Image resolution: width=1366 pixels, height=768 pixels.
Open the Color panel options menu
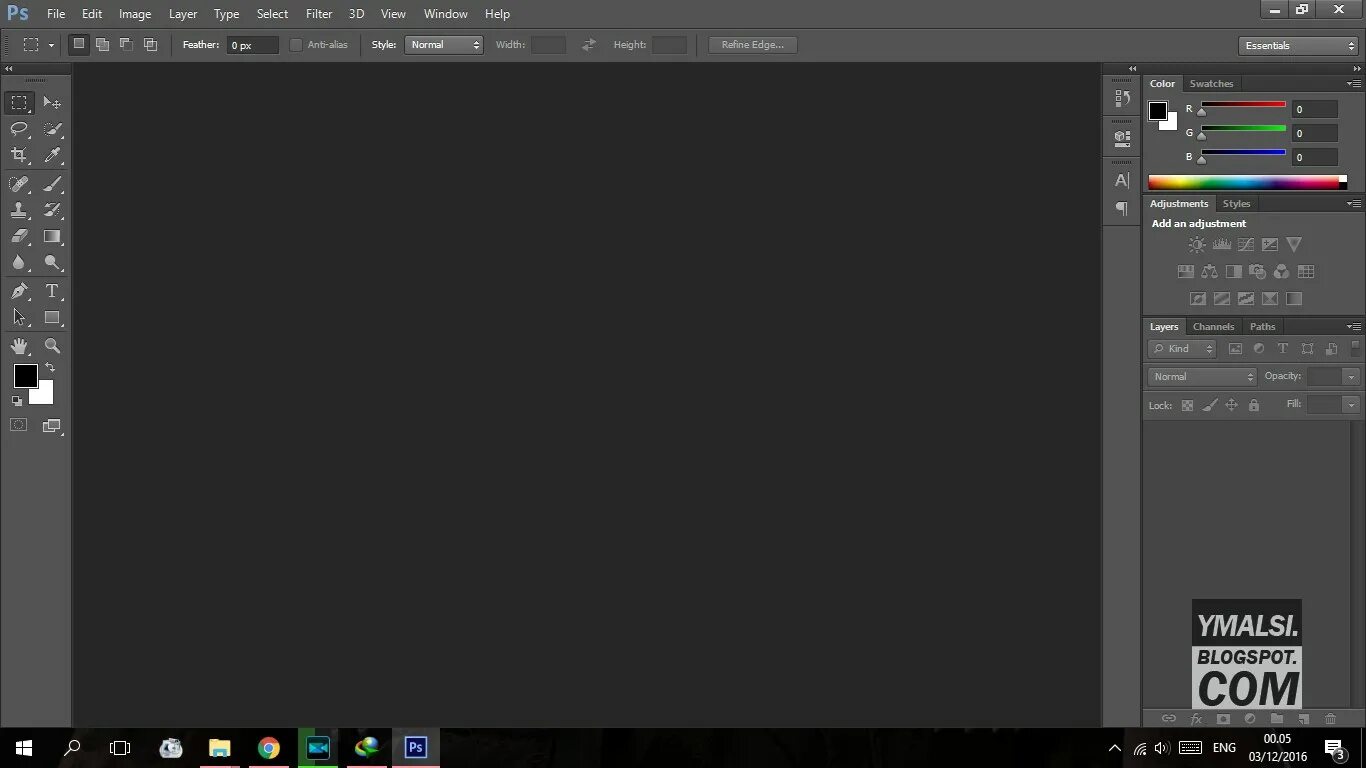1353,84
